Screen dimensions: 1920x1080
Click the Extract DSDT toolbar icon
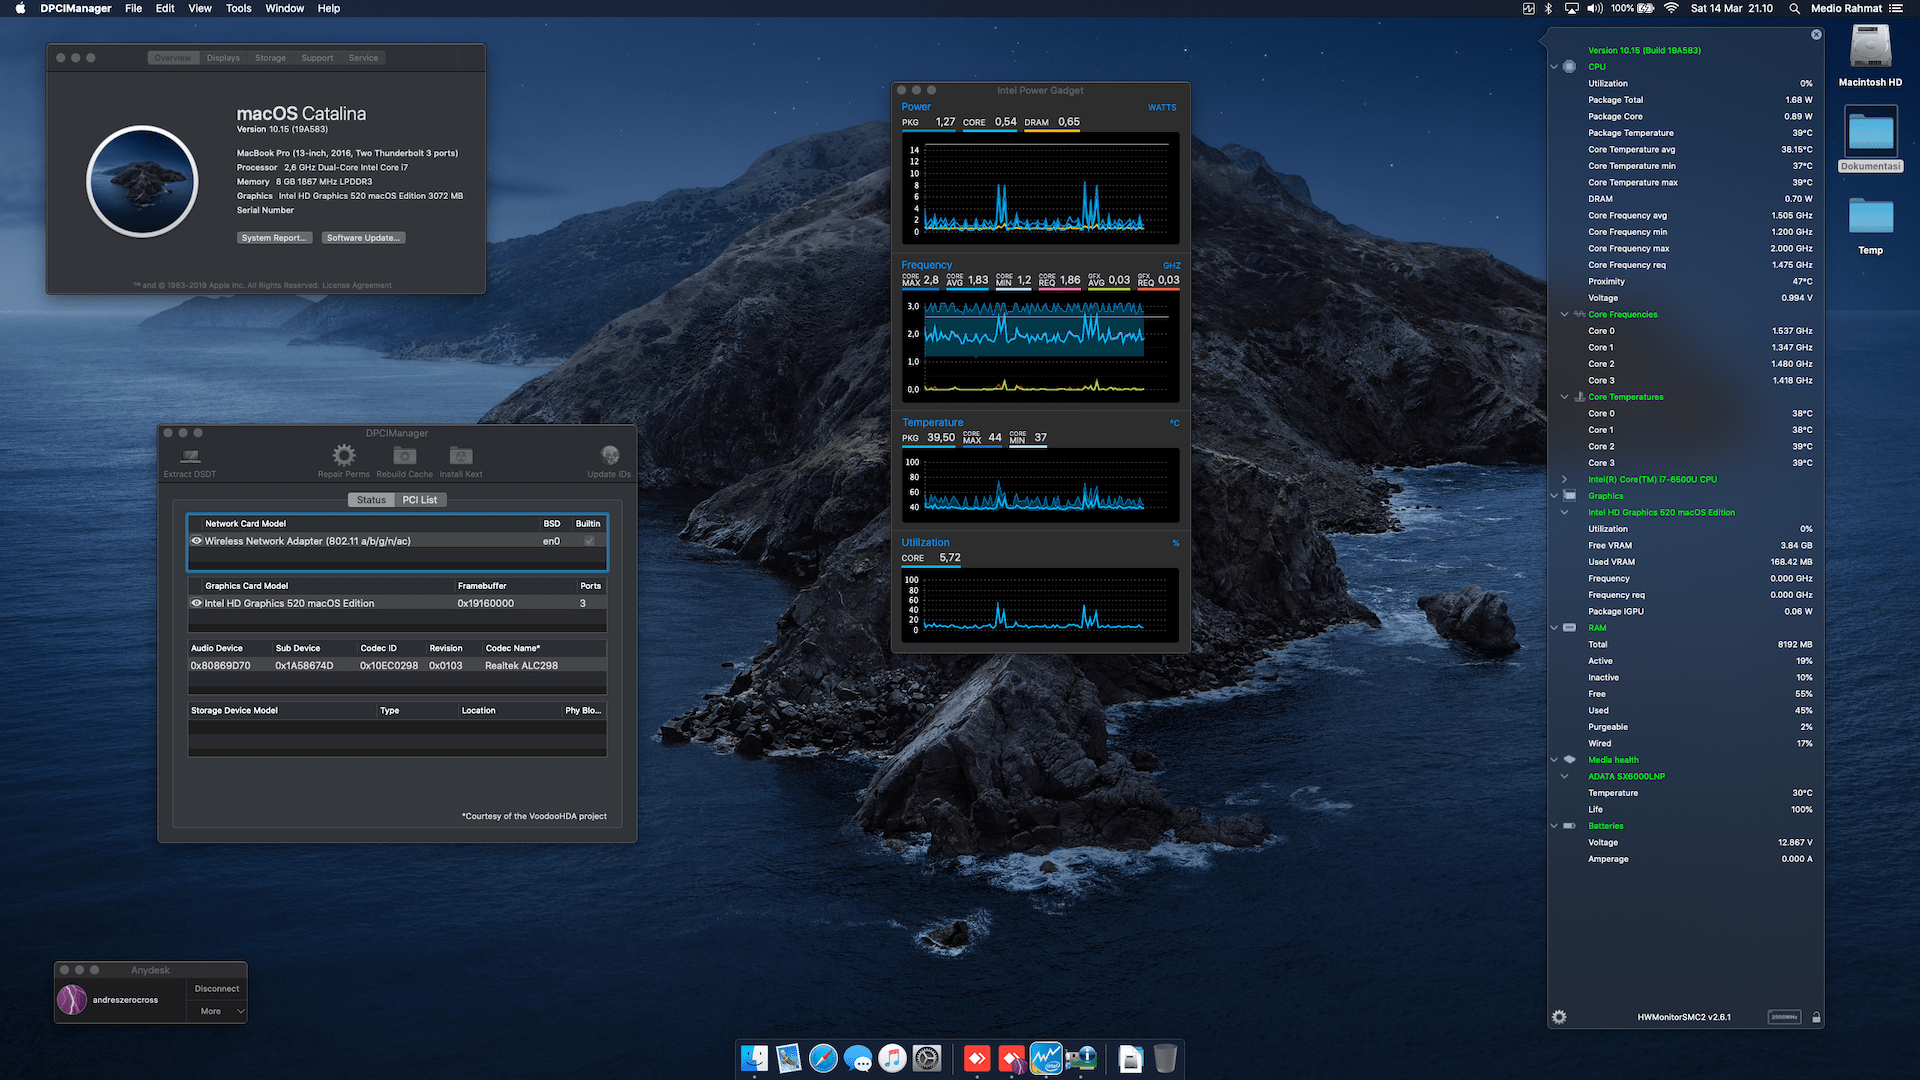pyautogui.click(x=190, y=456)
